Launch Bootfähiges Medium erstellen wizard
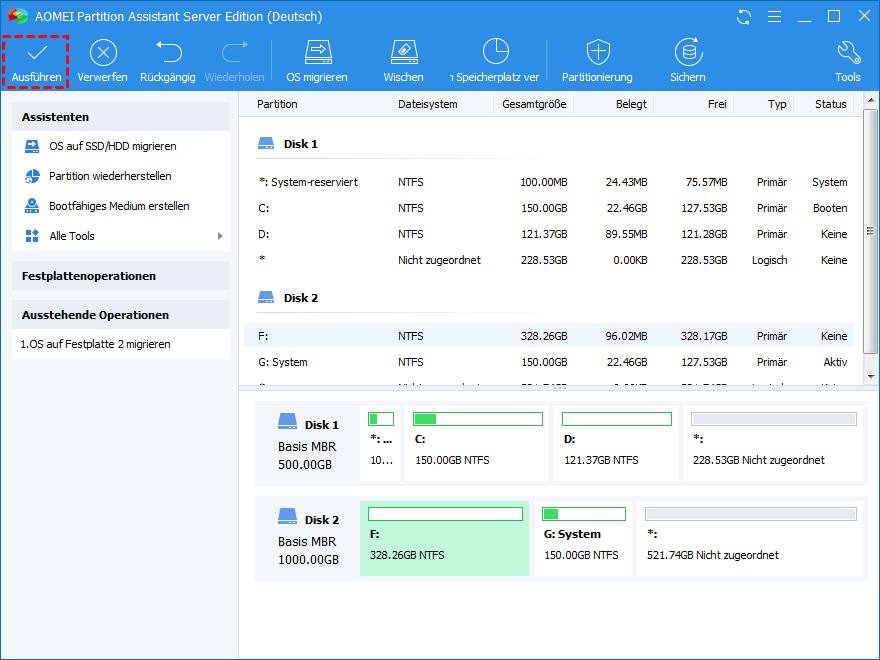 pyautogui.click(x=121, y=206)
